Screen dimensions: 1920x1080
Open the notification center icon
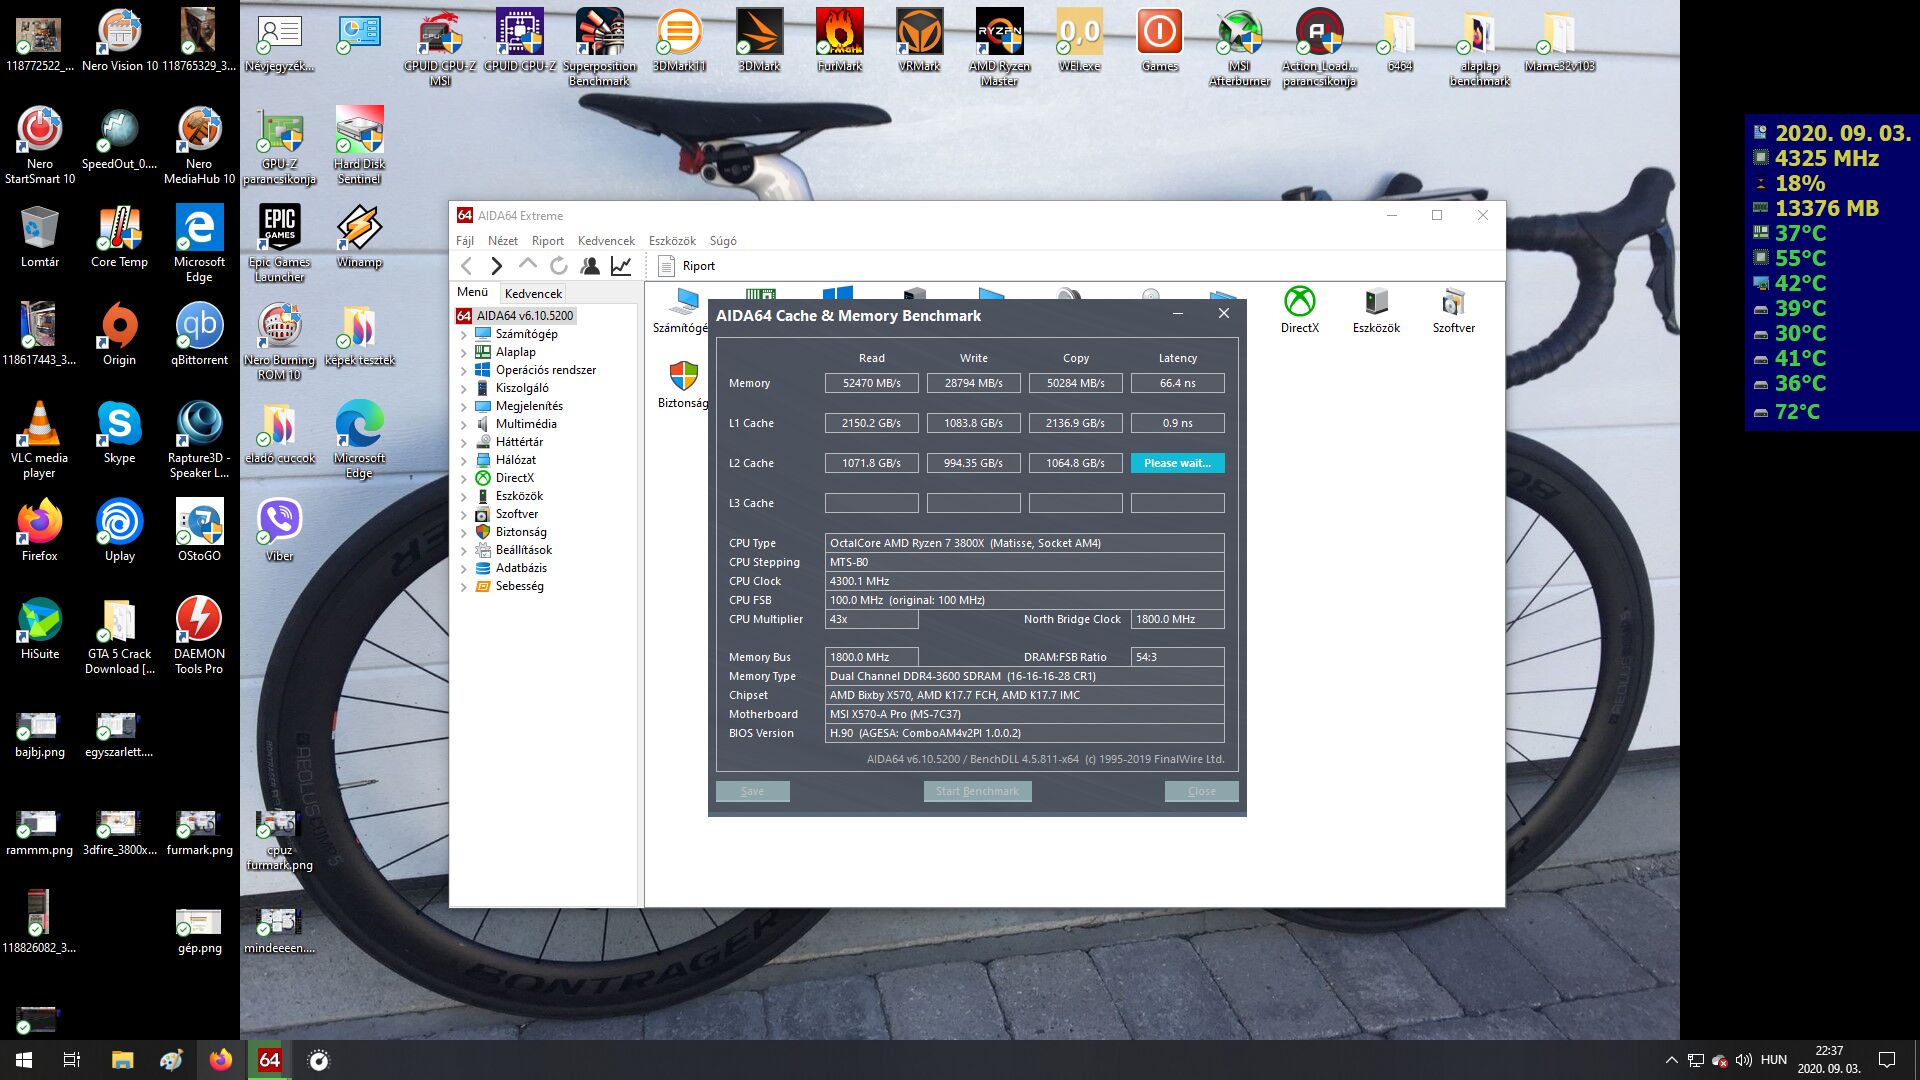pyautogui.click(x=1887, y=1060)
